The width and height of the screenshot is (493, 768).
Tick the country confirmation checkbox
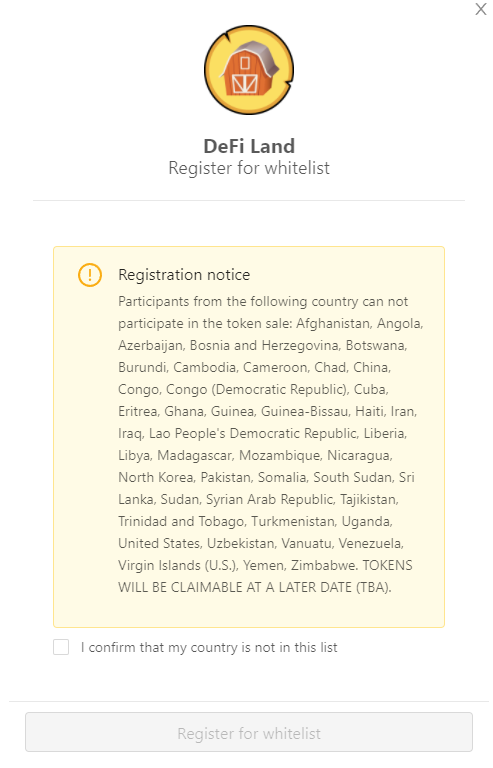tap(61, 647)
